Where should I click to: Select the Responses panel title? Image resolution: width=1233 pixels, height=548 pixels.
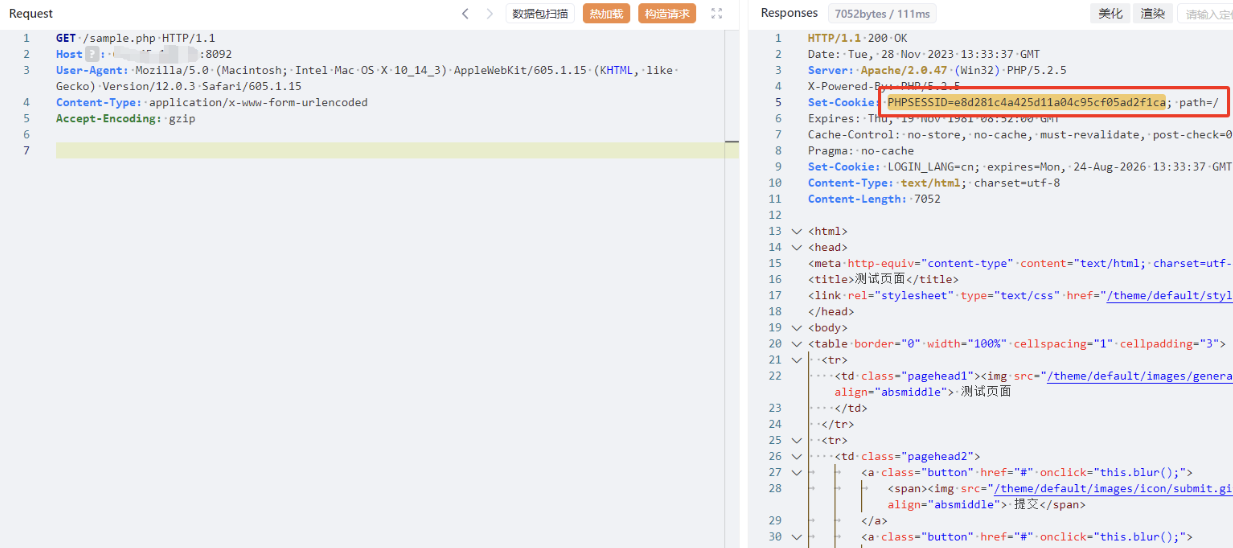[789, 13]
